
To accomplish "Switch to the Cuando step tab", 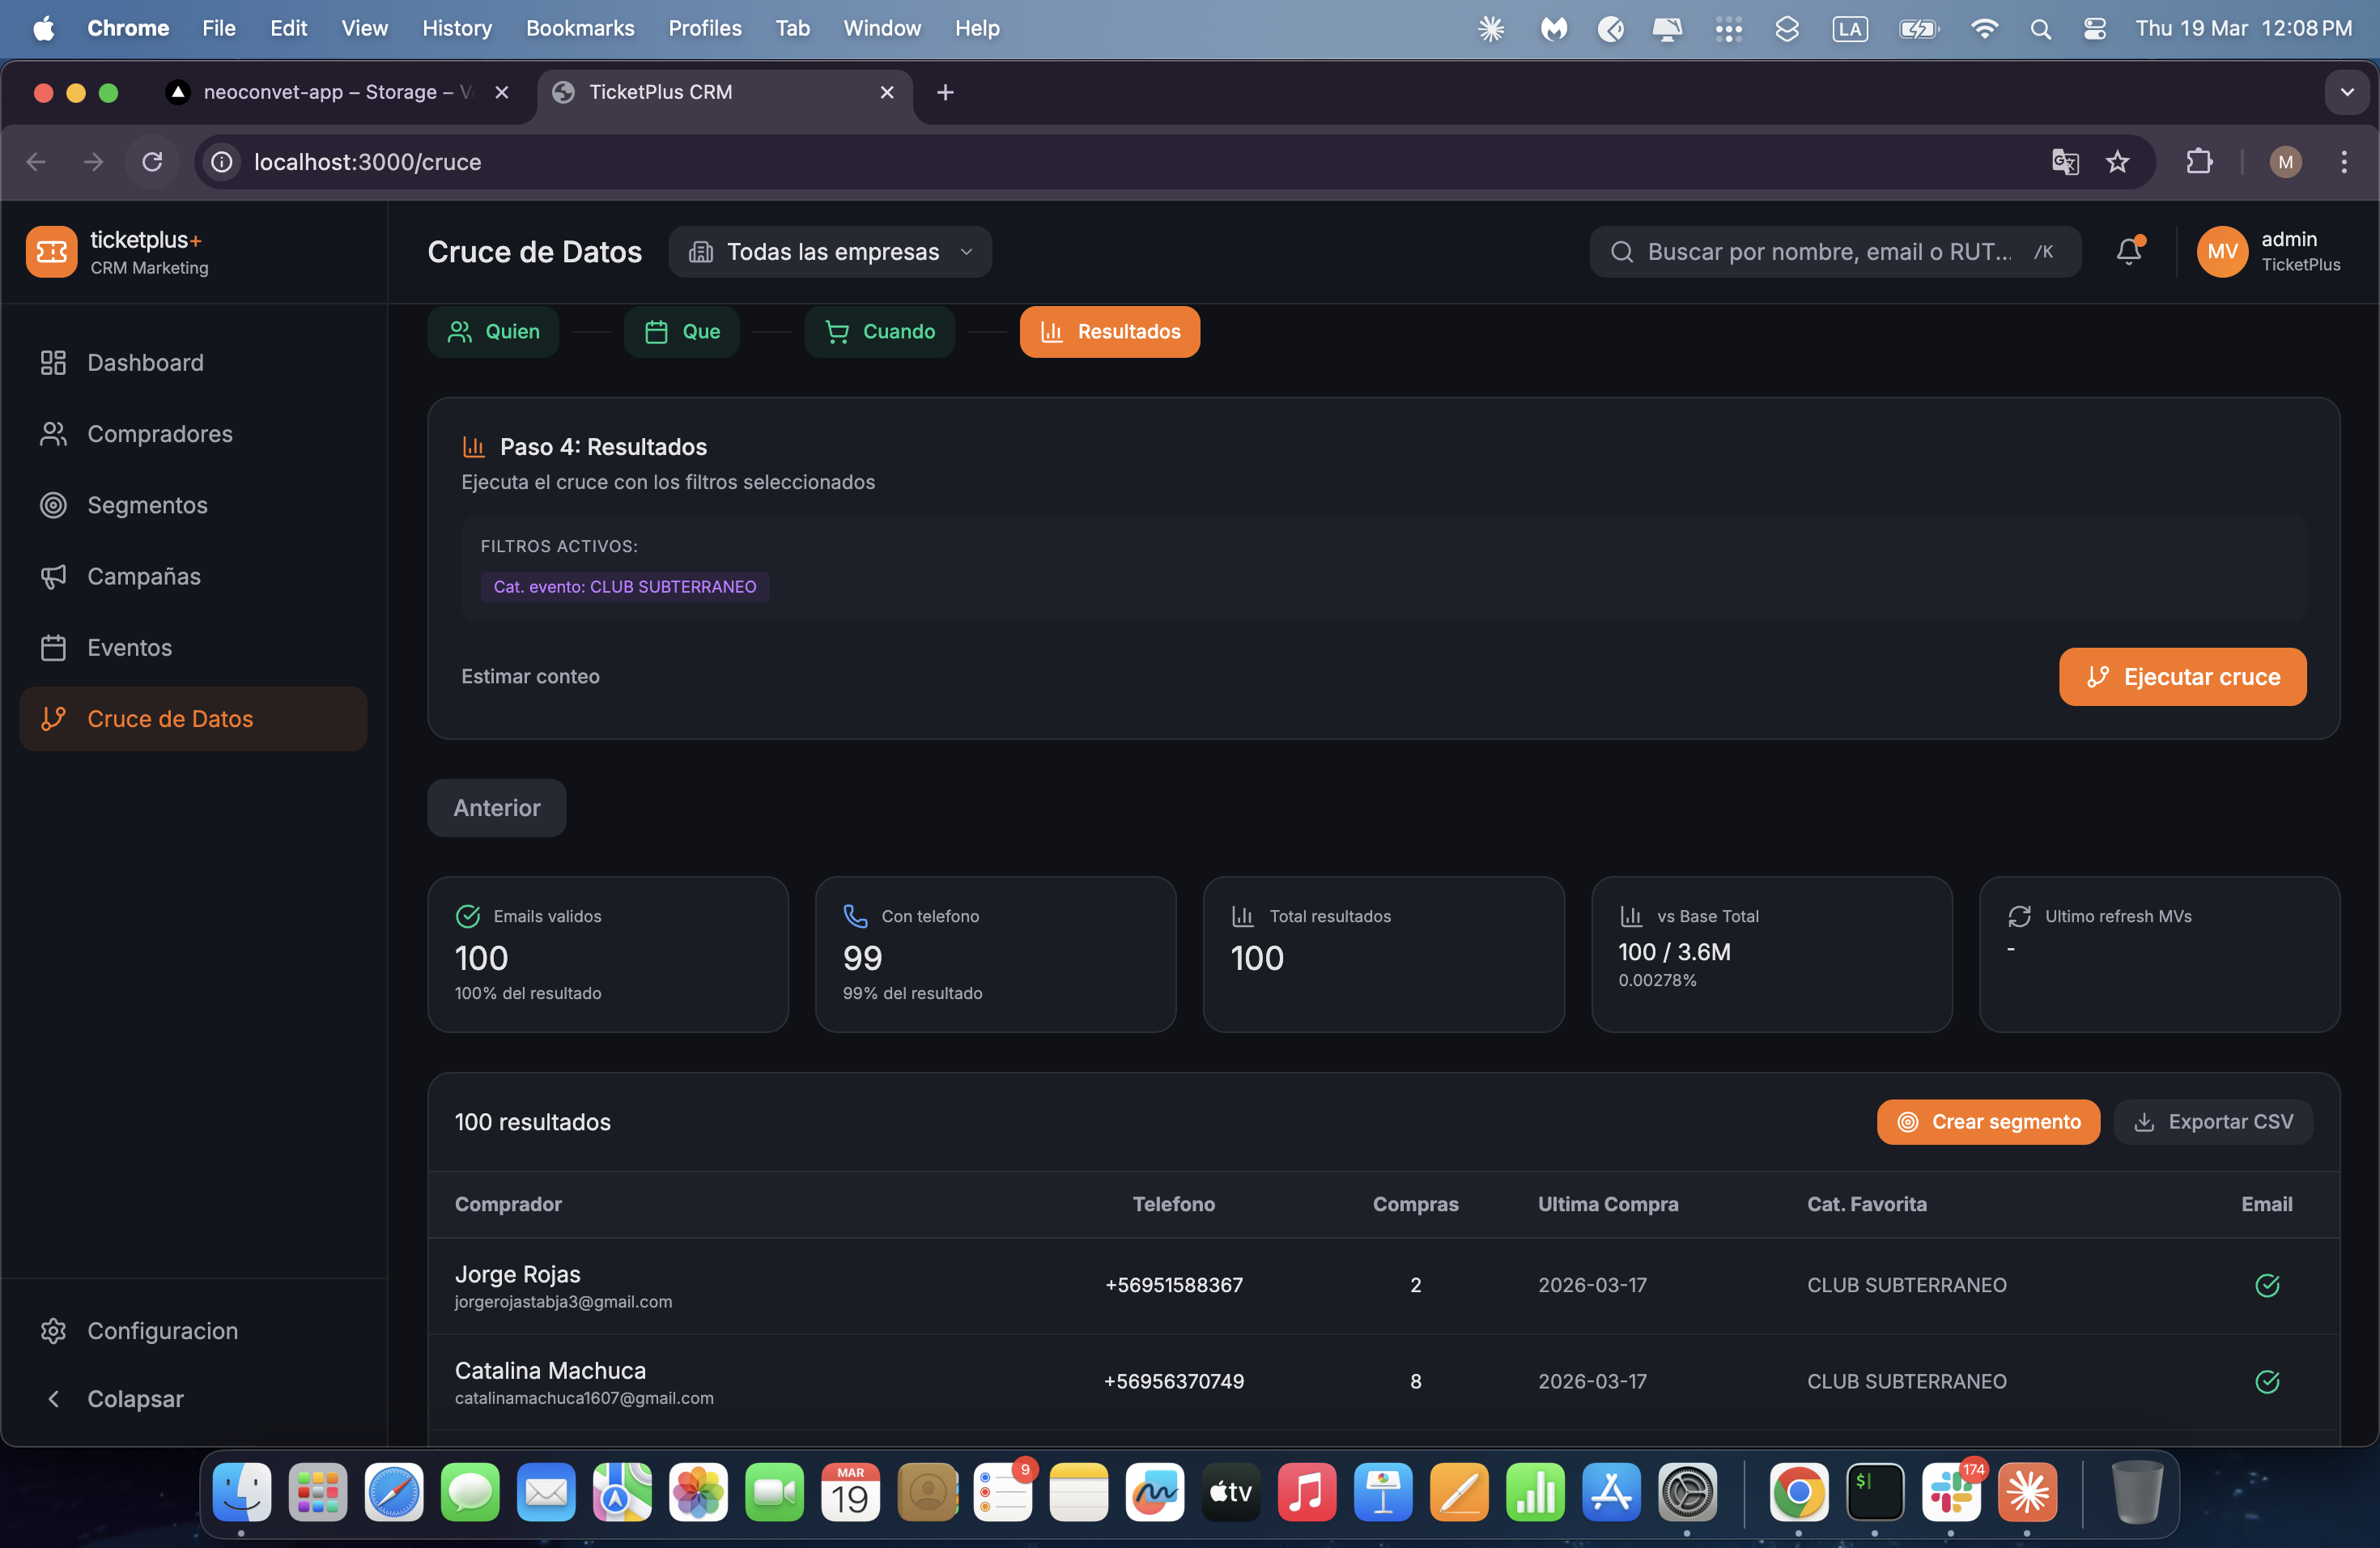I will [x=879, y=331].
